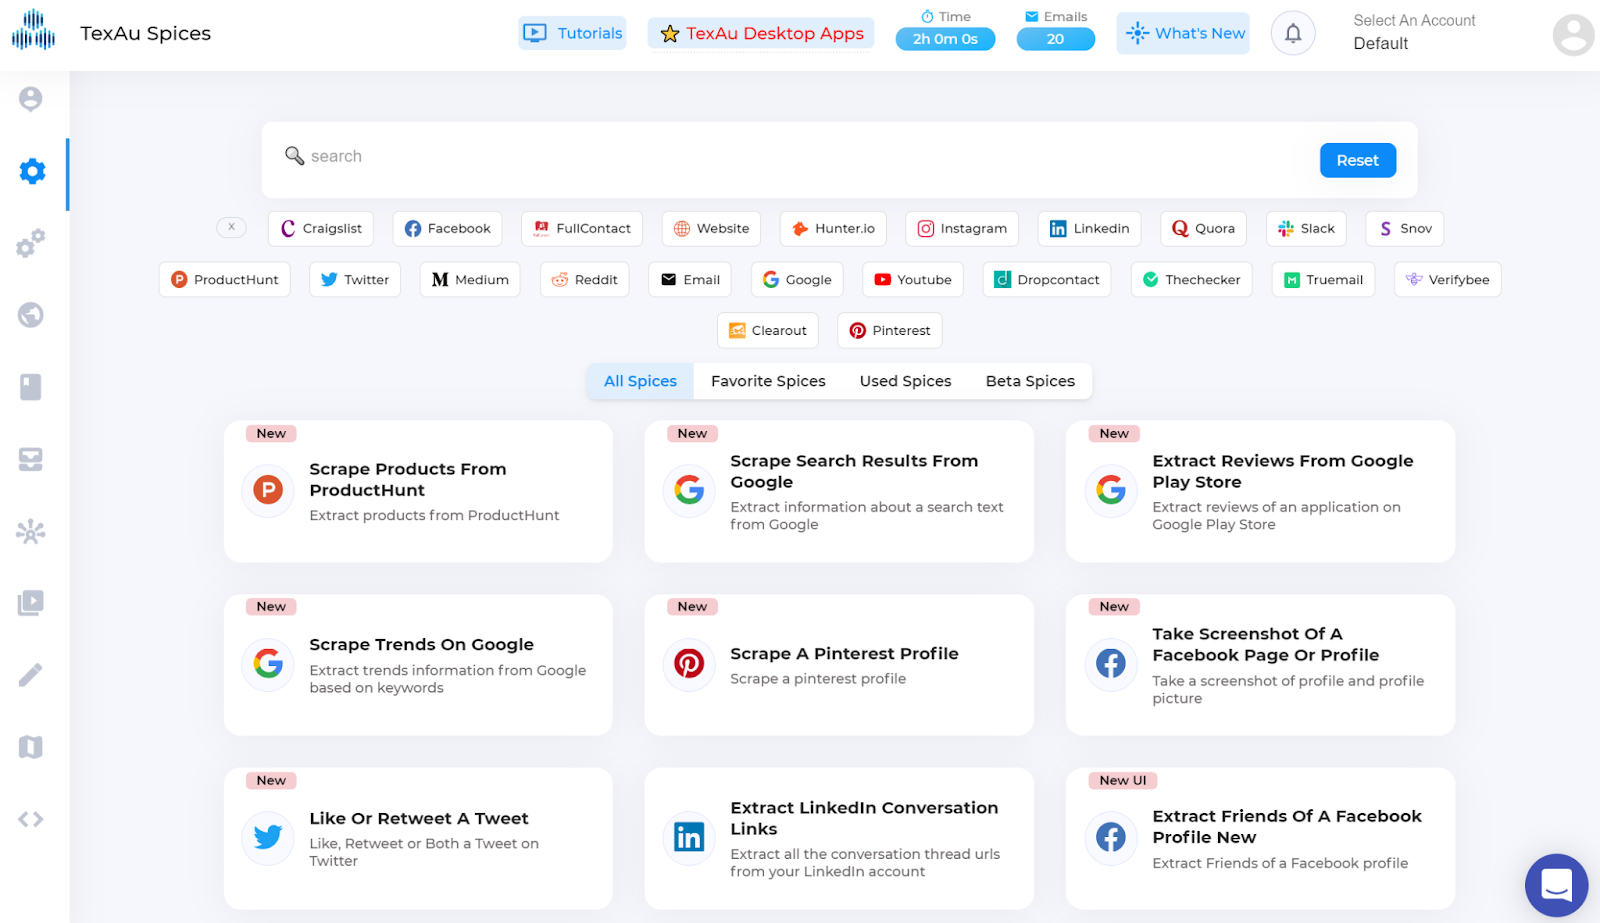Open TexAu Desktop Apps link
Screen dimensions: 1600x923
tap(761, 33)
